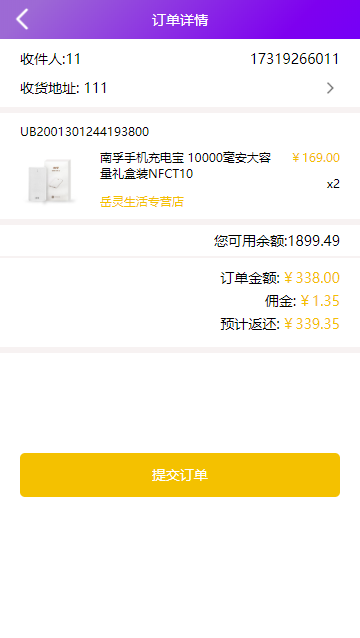Image resolution: width=360 pixels, height=638 pixels.
Task: Open the power bank product thumbnail
Action: (51, 181)
